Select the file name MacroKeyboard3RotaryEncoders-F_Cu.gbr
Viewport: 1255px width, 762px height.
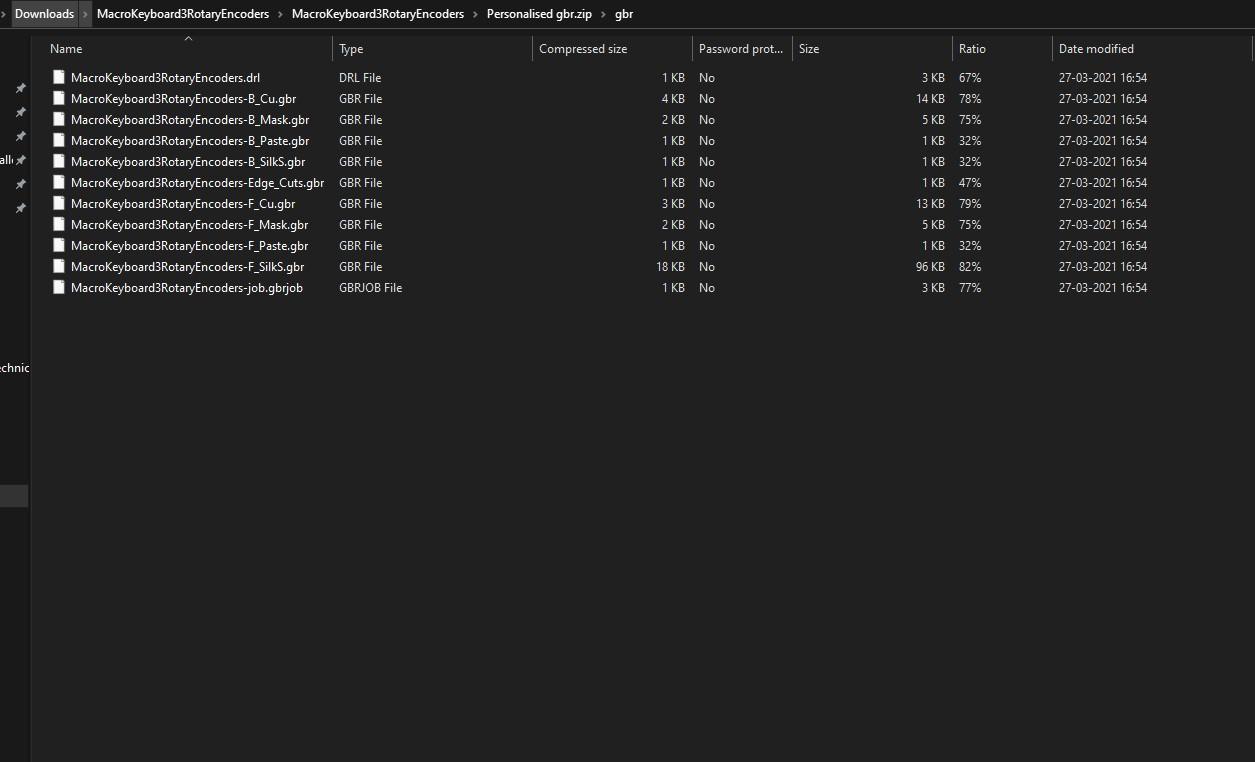coord(183,203)
